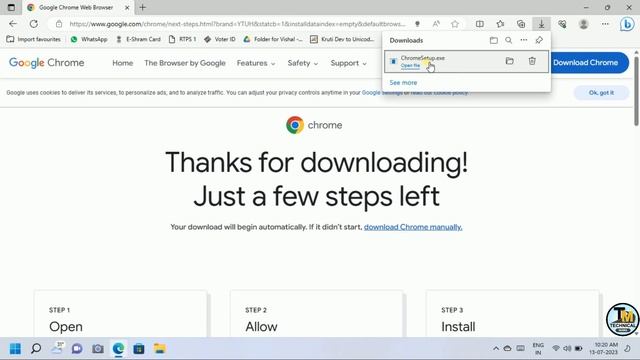Image resolution: width=640 pixels, height=360 pixels.
Task: Click the Read aloud icon in address bar
Action: pyautogui.click(x=436, y=24)
